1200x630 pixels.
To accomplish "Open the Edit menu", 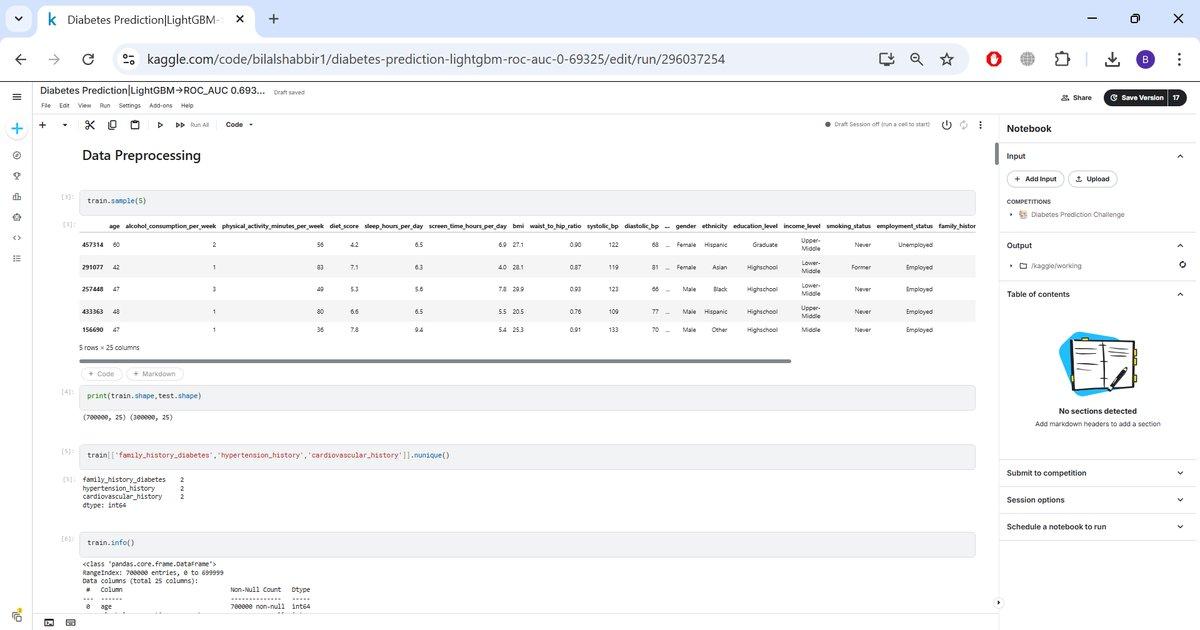I will pos(64,105).
